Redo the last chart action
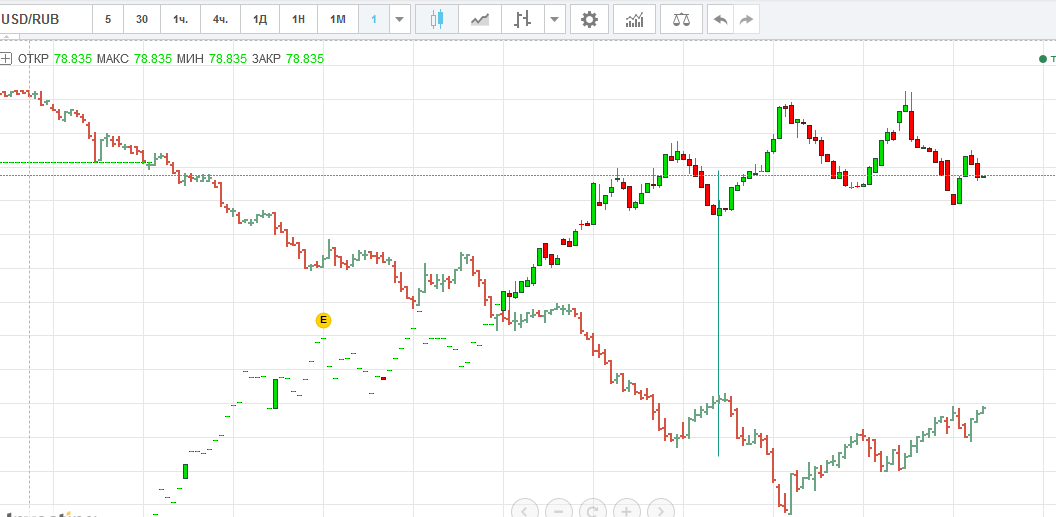1056x517 pixels. pyautogui.click(x=746, y=19)
